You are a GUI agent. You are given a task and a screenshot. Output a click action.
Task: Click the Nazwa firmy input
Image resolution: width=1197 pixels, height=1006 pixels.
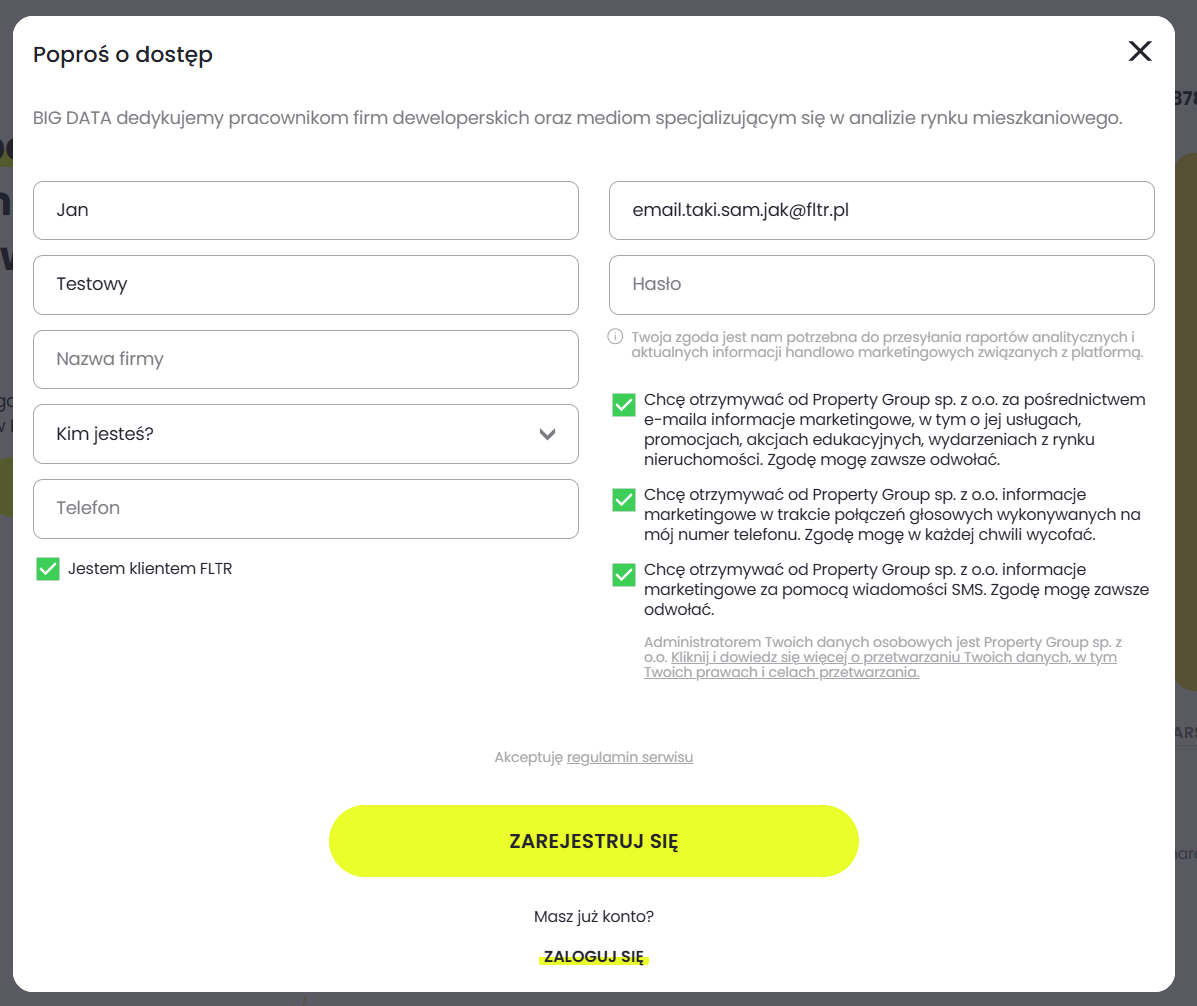305,359
